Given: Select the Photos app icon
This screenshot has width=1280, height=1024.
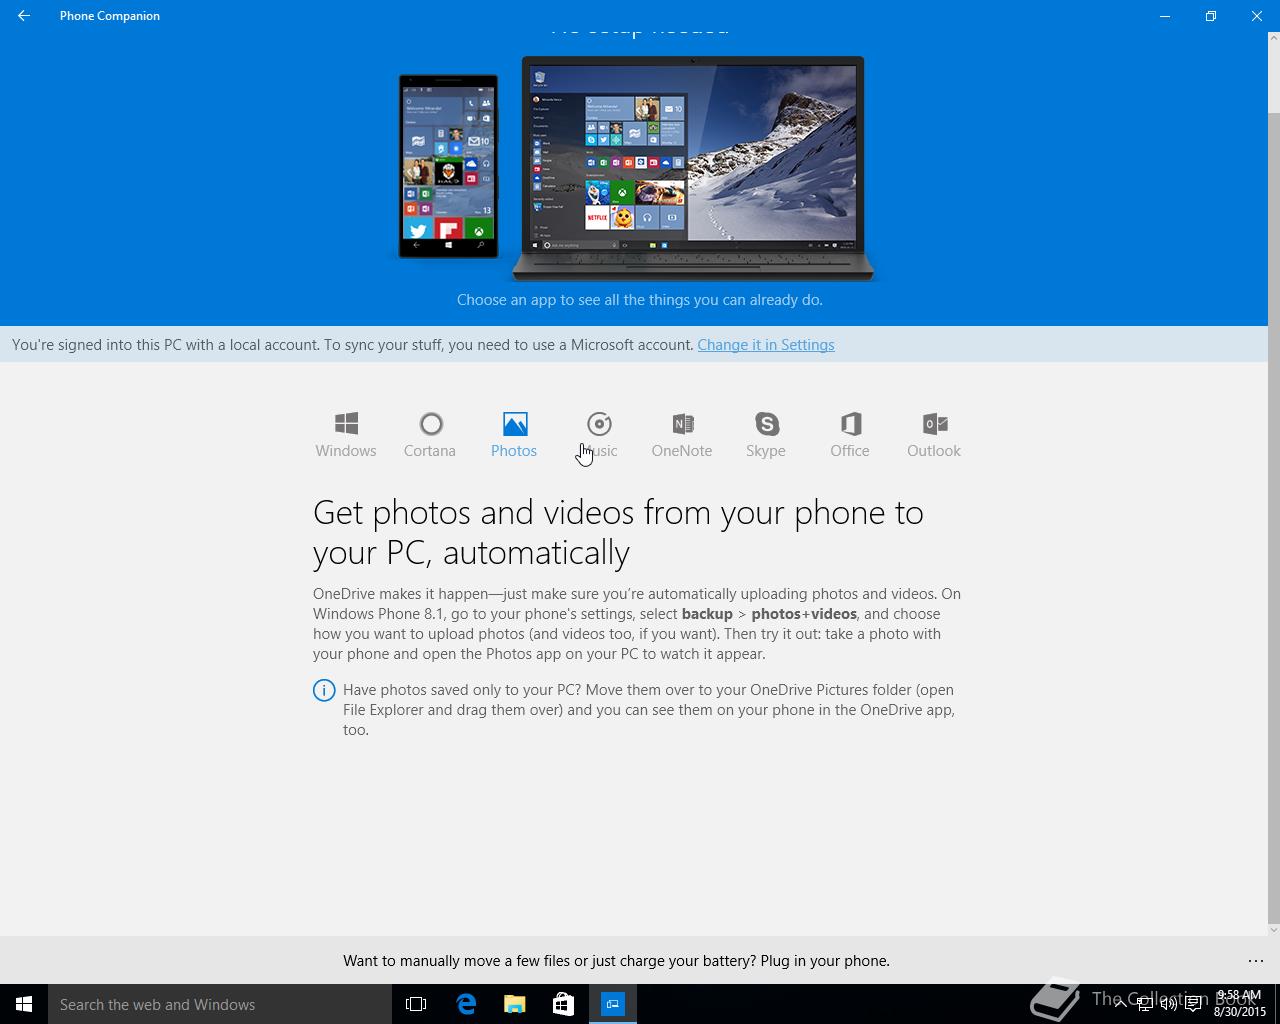Looking at the screenshot, I should [514, 435].
